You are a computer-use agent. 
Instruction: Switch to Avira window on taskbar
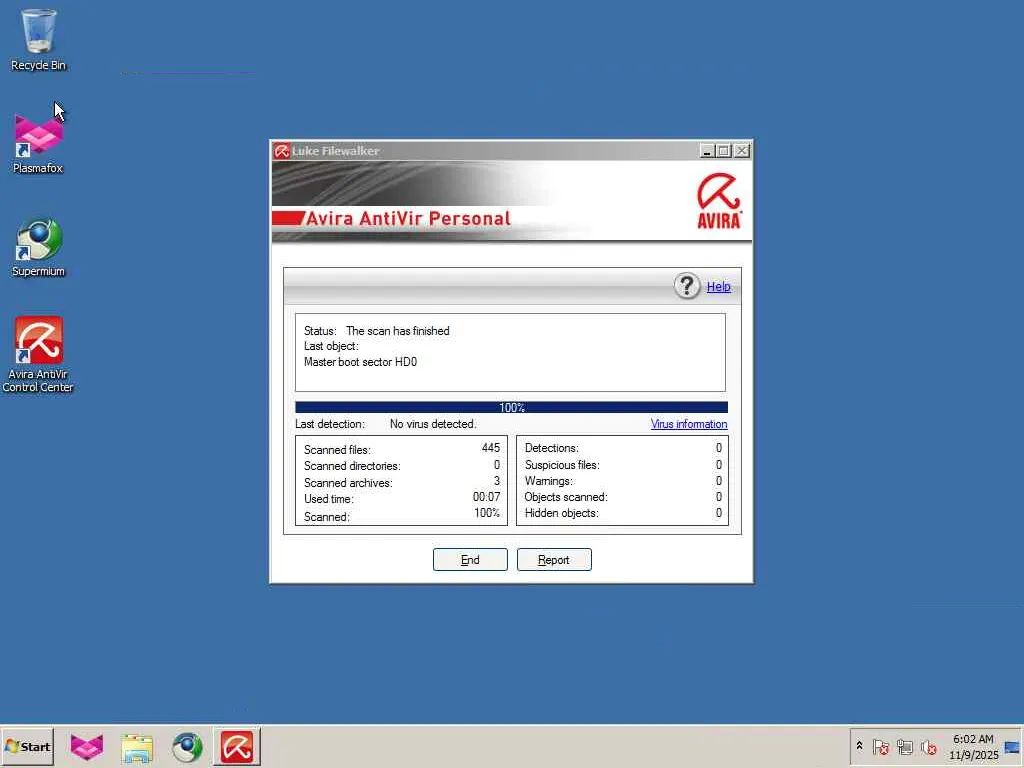pyautogui.click(x=236, y=746)
